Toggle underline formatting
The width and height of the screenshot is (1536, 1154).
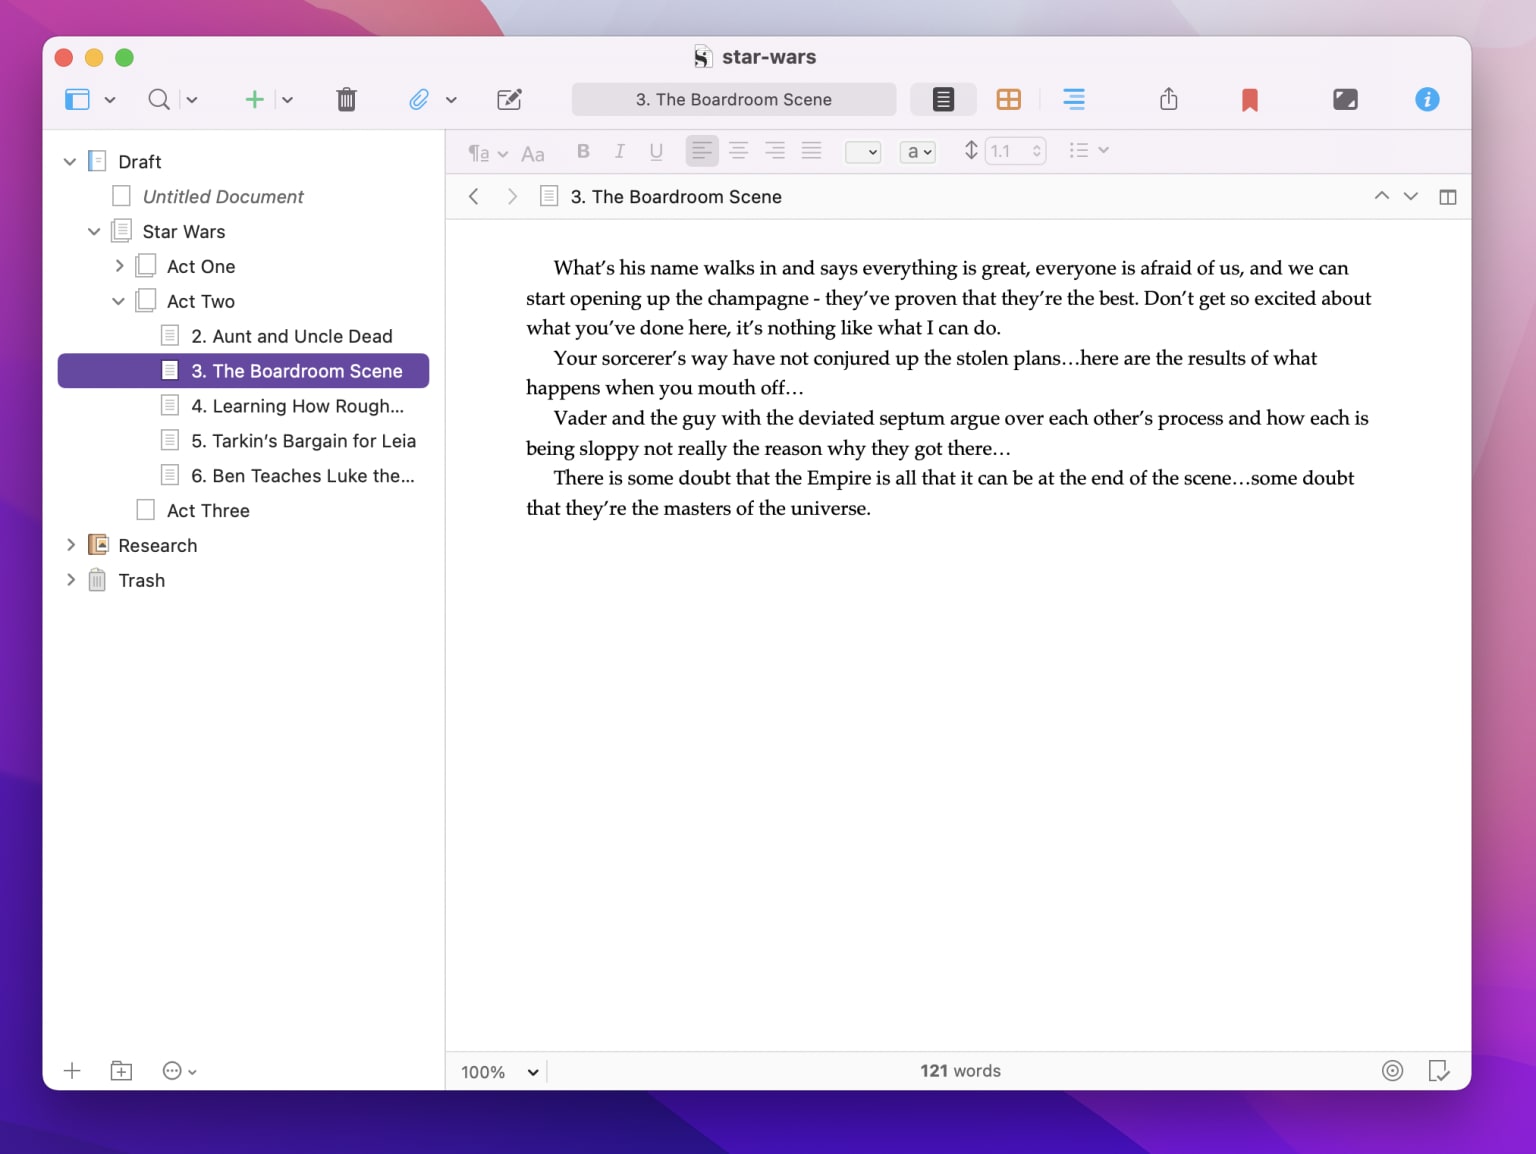tap(656, 151)
